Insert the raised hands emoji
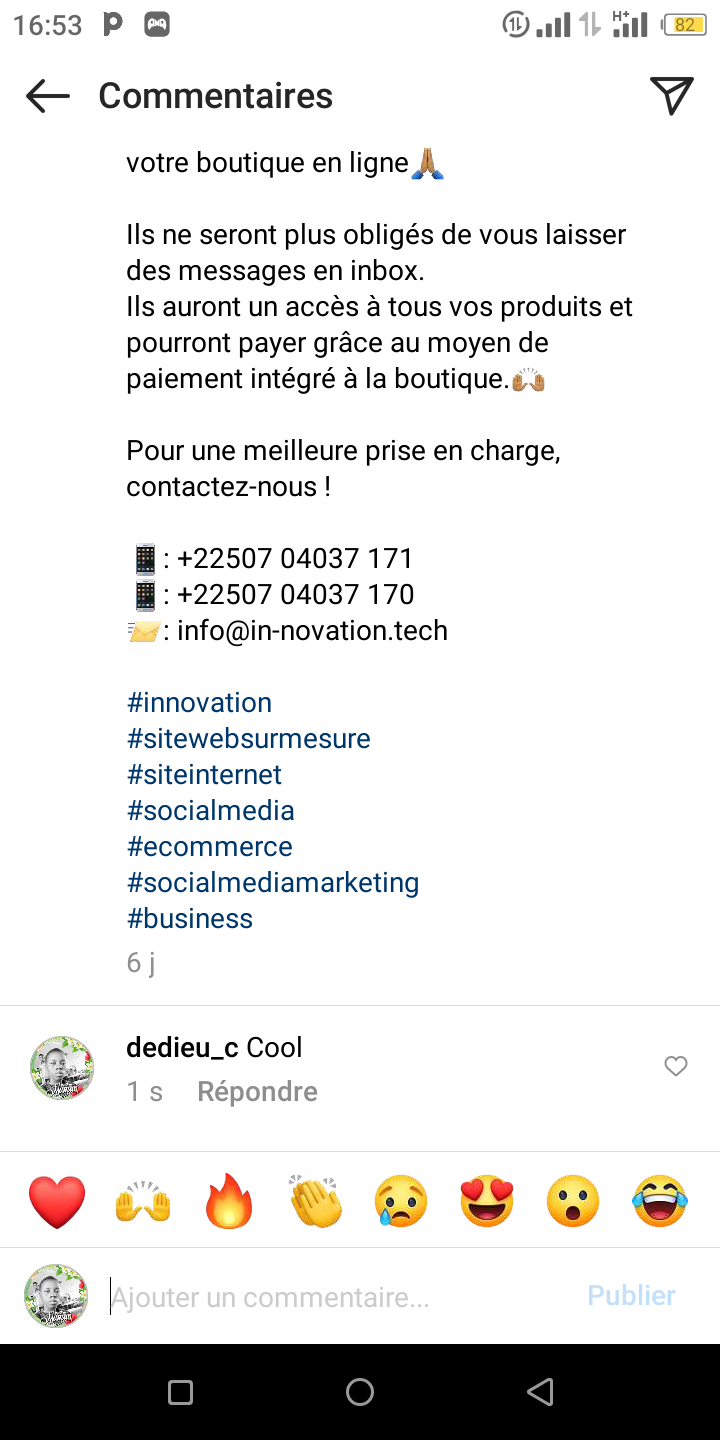Viewport: 720px width, 1440px height. [143, 1201]
